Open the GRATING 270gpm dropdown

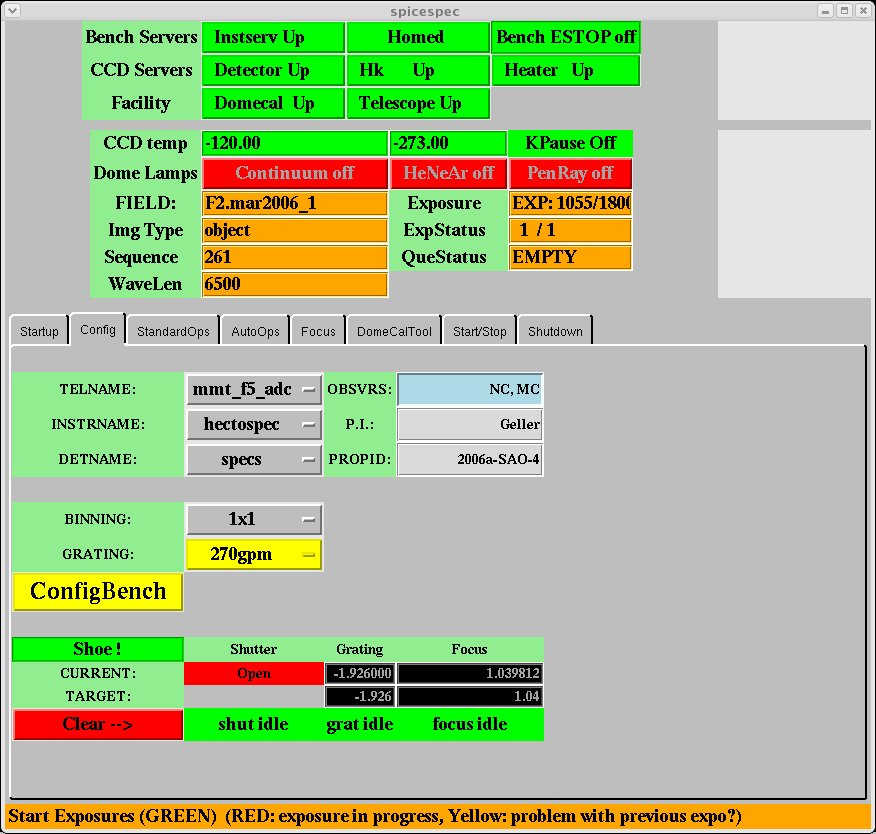[254, 554]
